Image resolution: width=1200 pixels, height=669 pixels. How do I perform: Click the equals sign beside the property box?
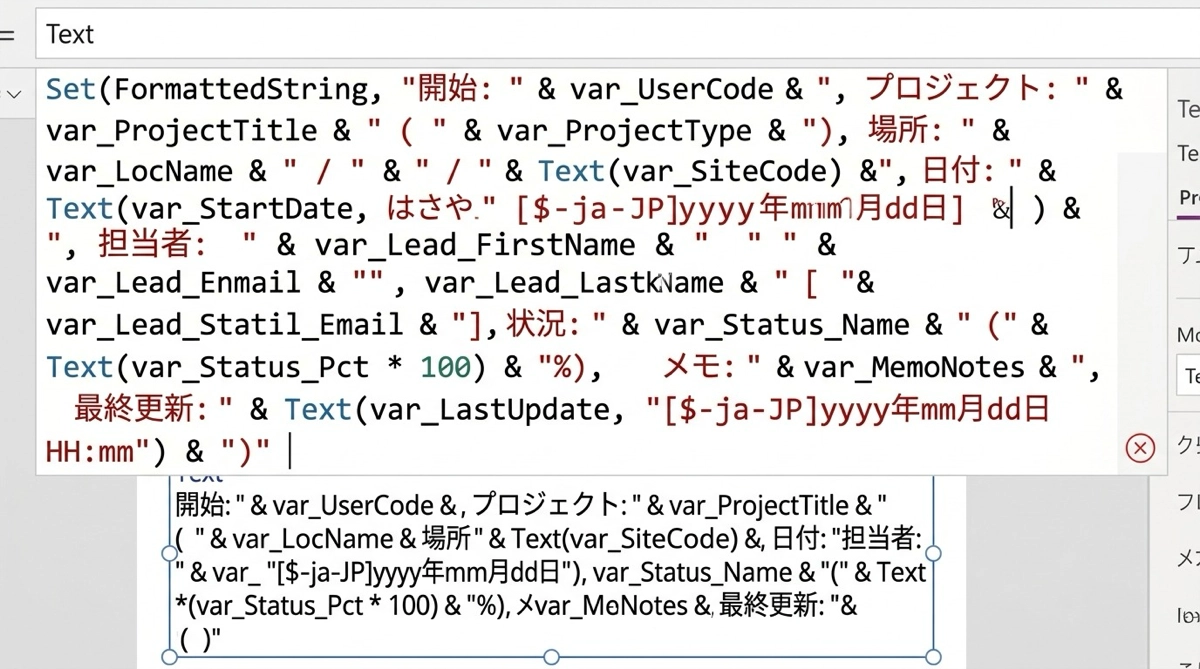tap(8, 35)
